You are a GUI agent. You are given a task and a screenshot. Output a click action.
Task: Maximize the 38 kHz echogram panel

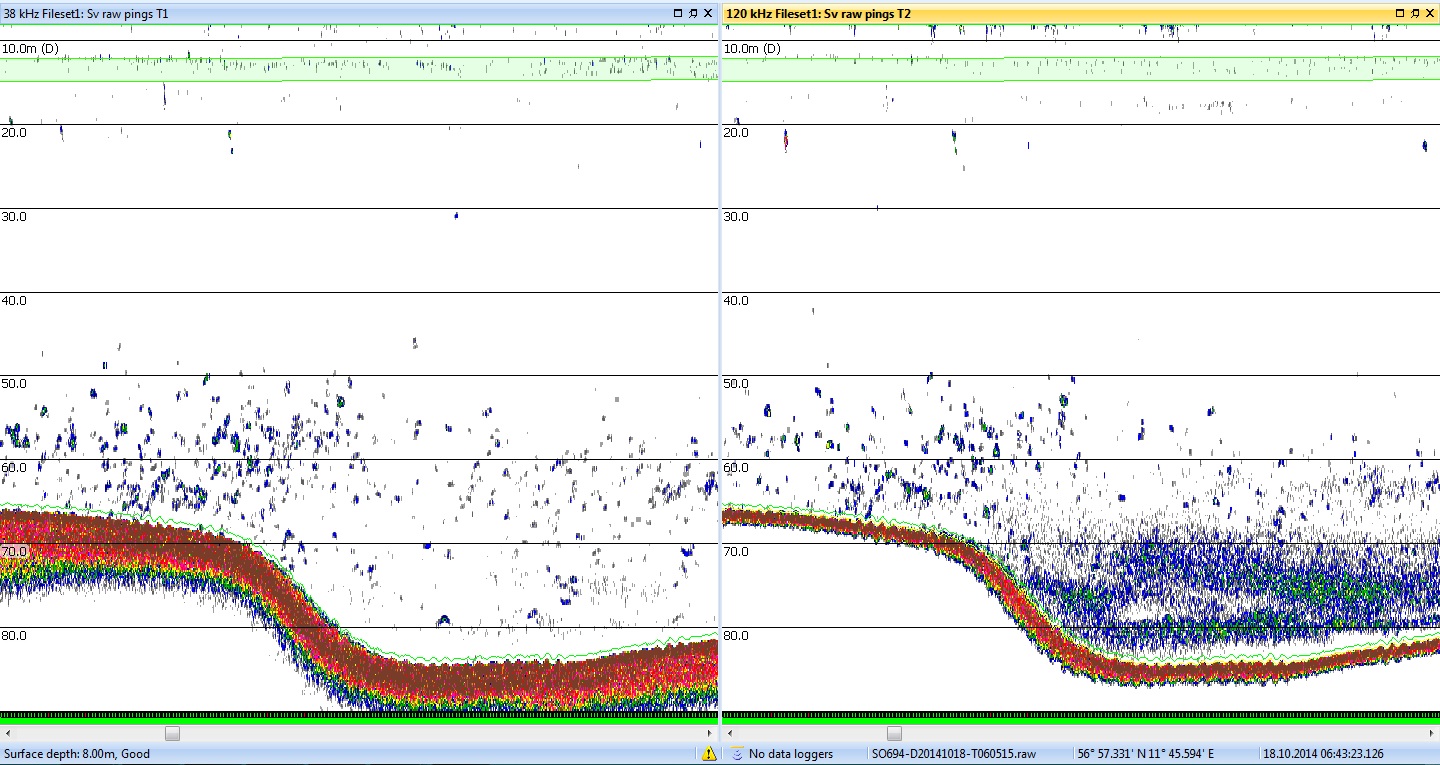click(x=678, y=13)
